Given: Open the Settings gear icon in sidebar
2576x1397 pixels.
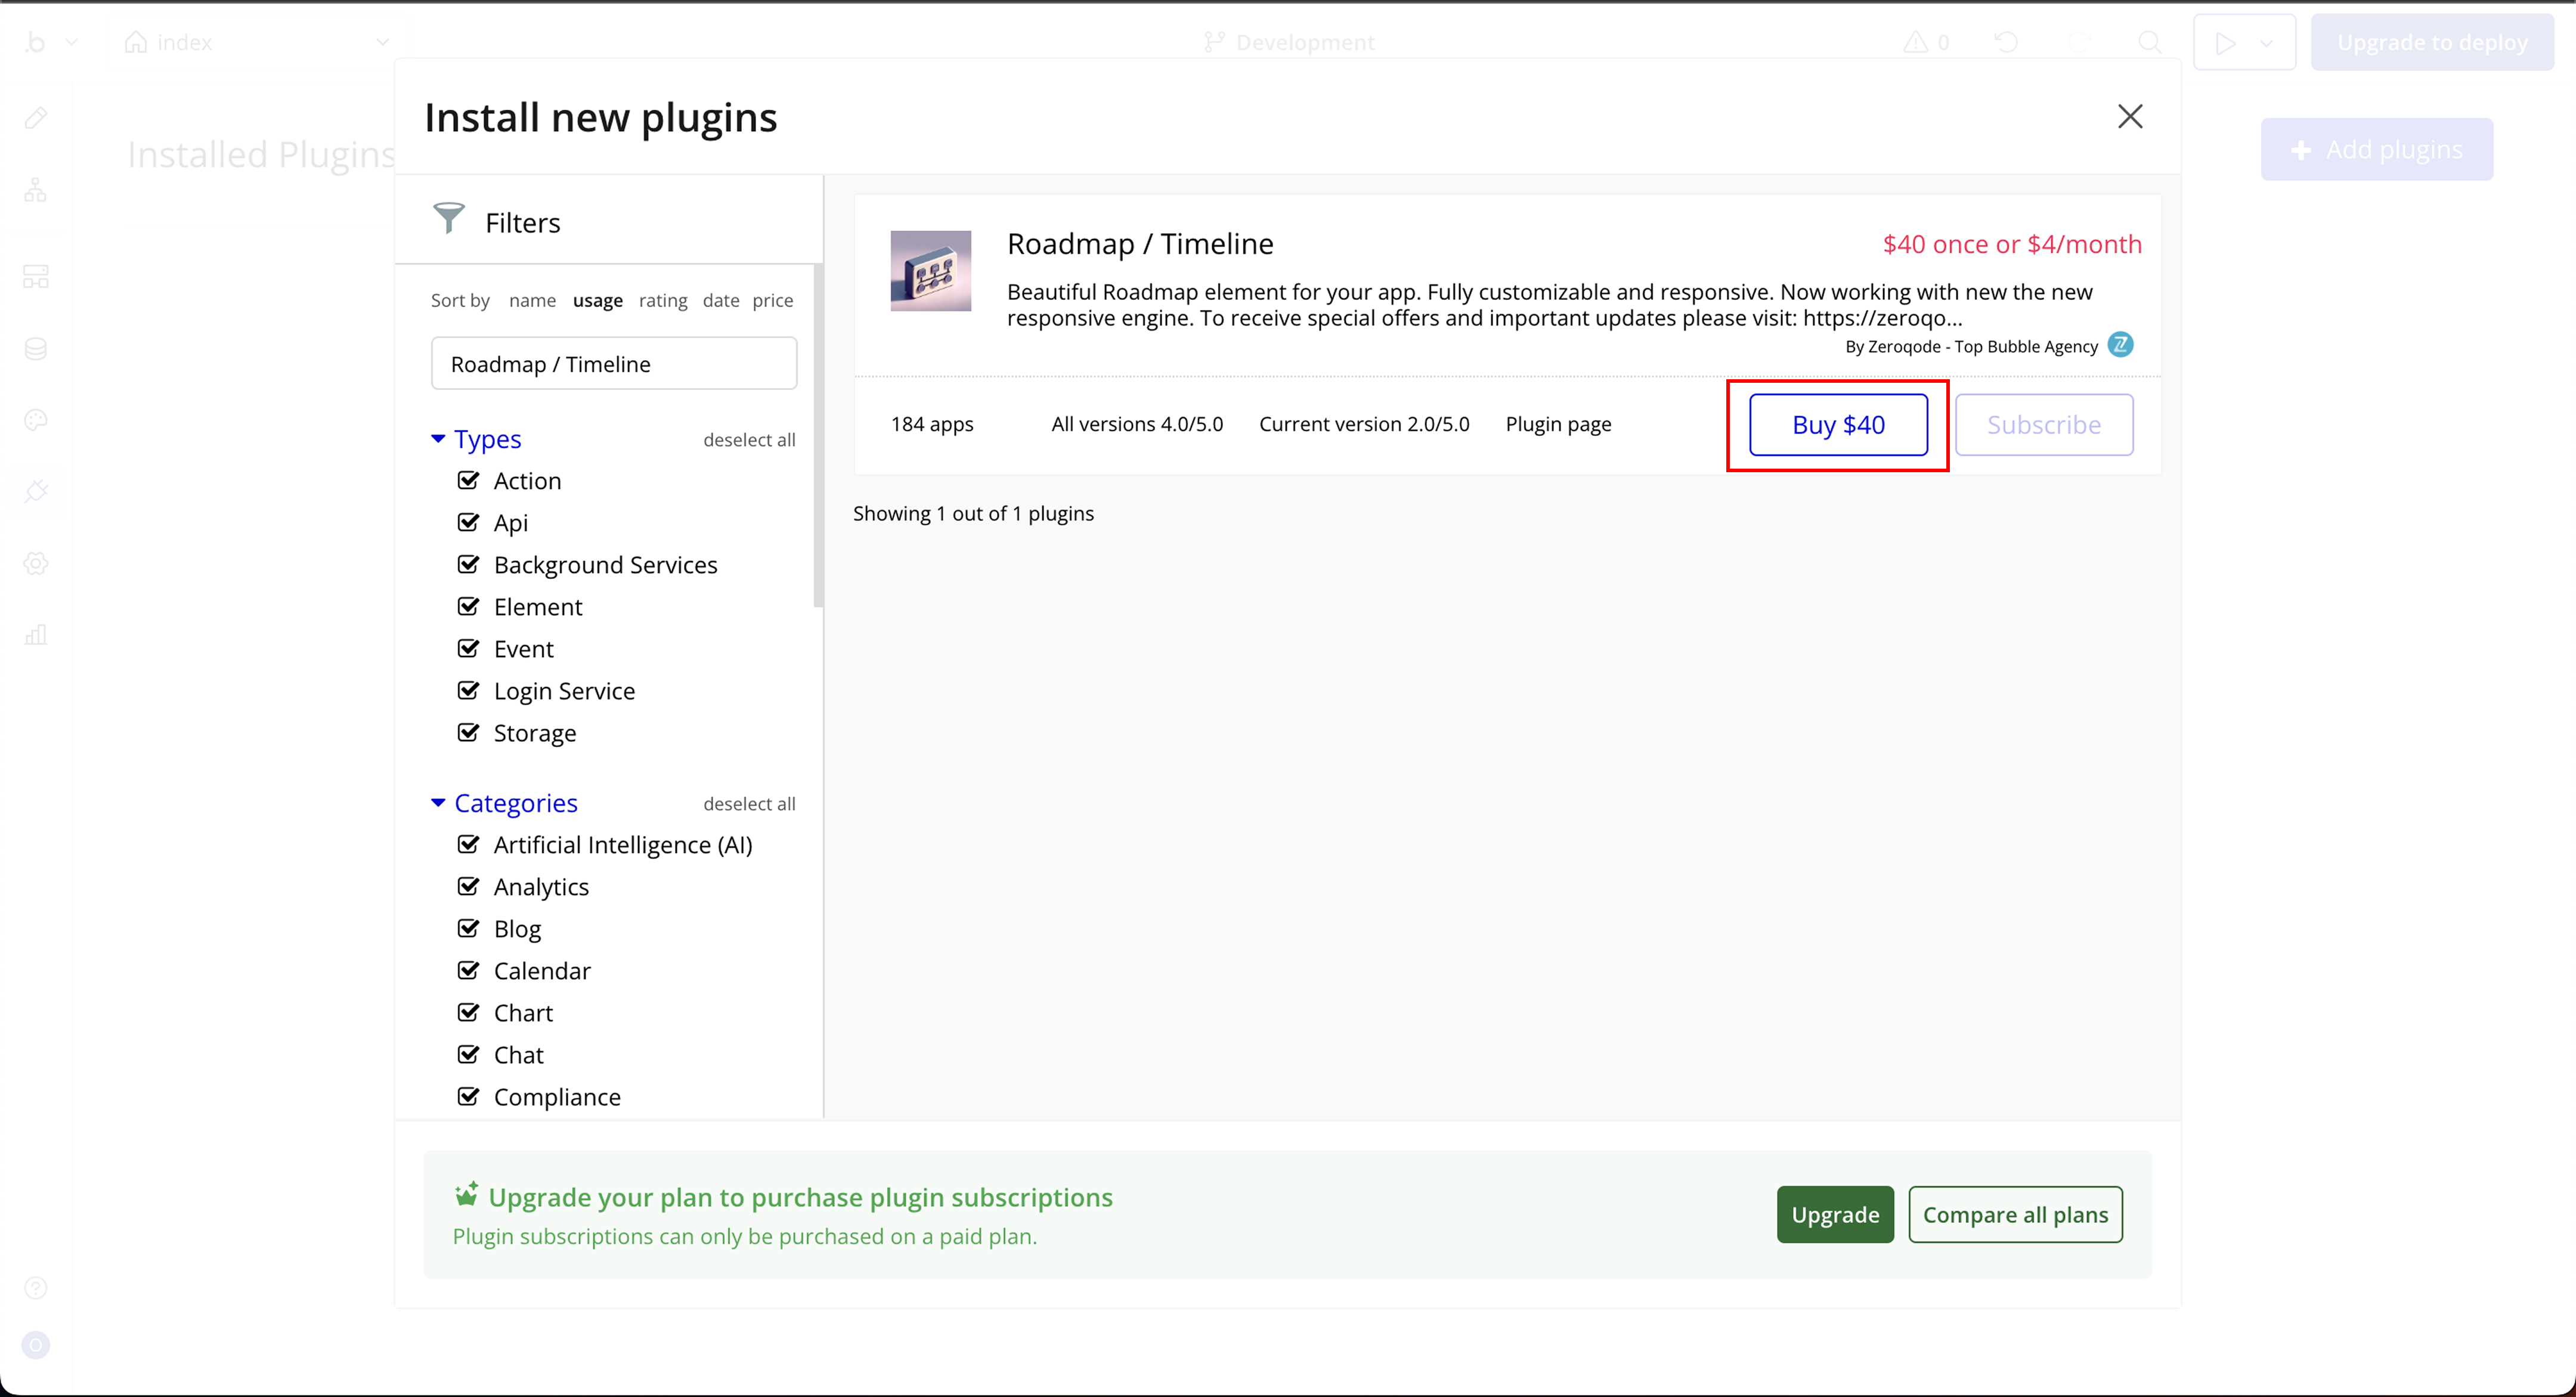Looking at the screenshot, I should (36, 564).
